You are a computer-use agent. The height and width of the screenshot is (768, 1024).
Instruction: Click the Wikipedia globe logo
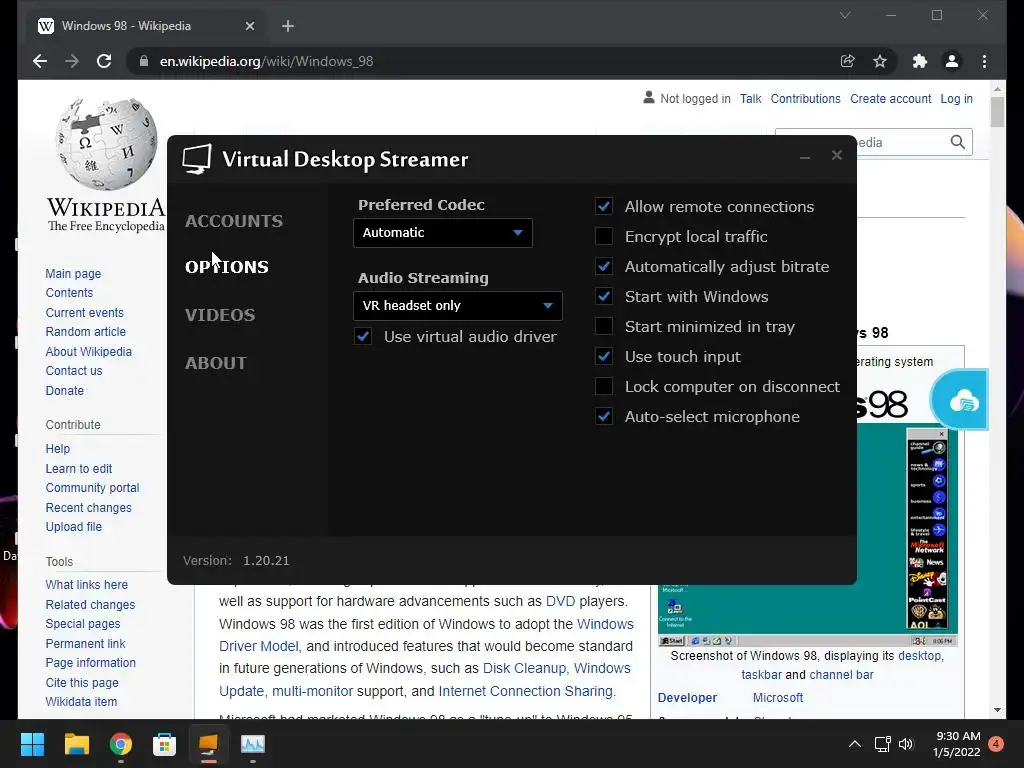[107, 142]
